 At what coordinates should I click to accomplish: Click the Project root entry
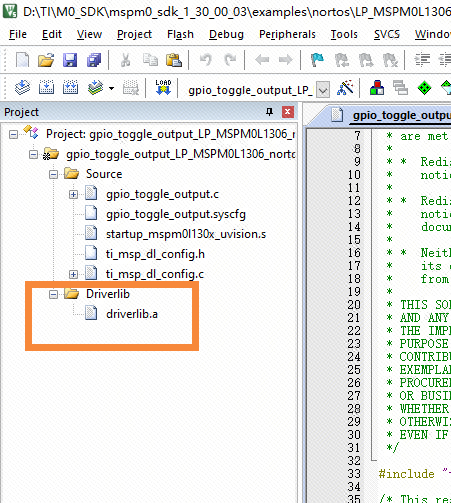pos(170,134)
